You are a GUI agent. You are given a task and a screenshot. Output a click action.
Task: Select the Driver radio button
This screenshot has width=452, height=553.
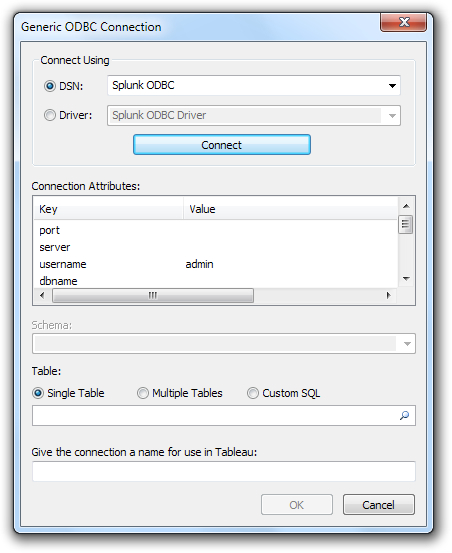(50, 115)
